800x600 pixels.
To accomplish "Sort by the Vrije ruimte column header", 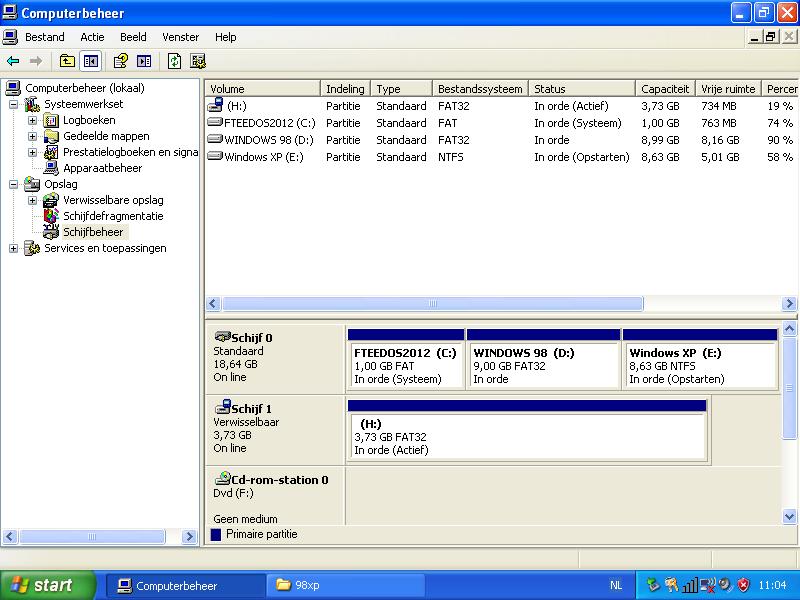I will click(x=728, y=89).
